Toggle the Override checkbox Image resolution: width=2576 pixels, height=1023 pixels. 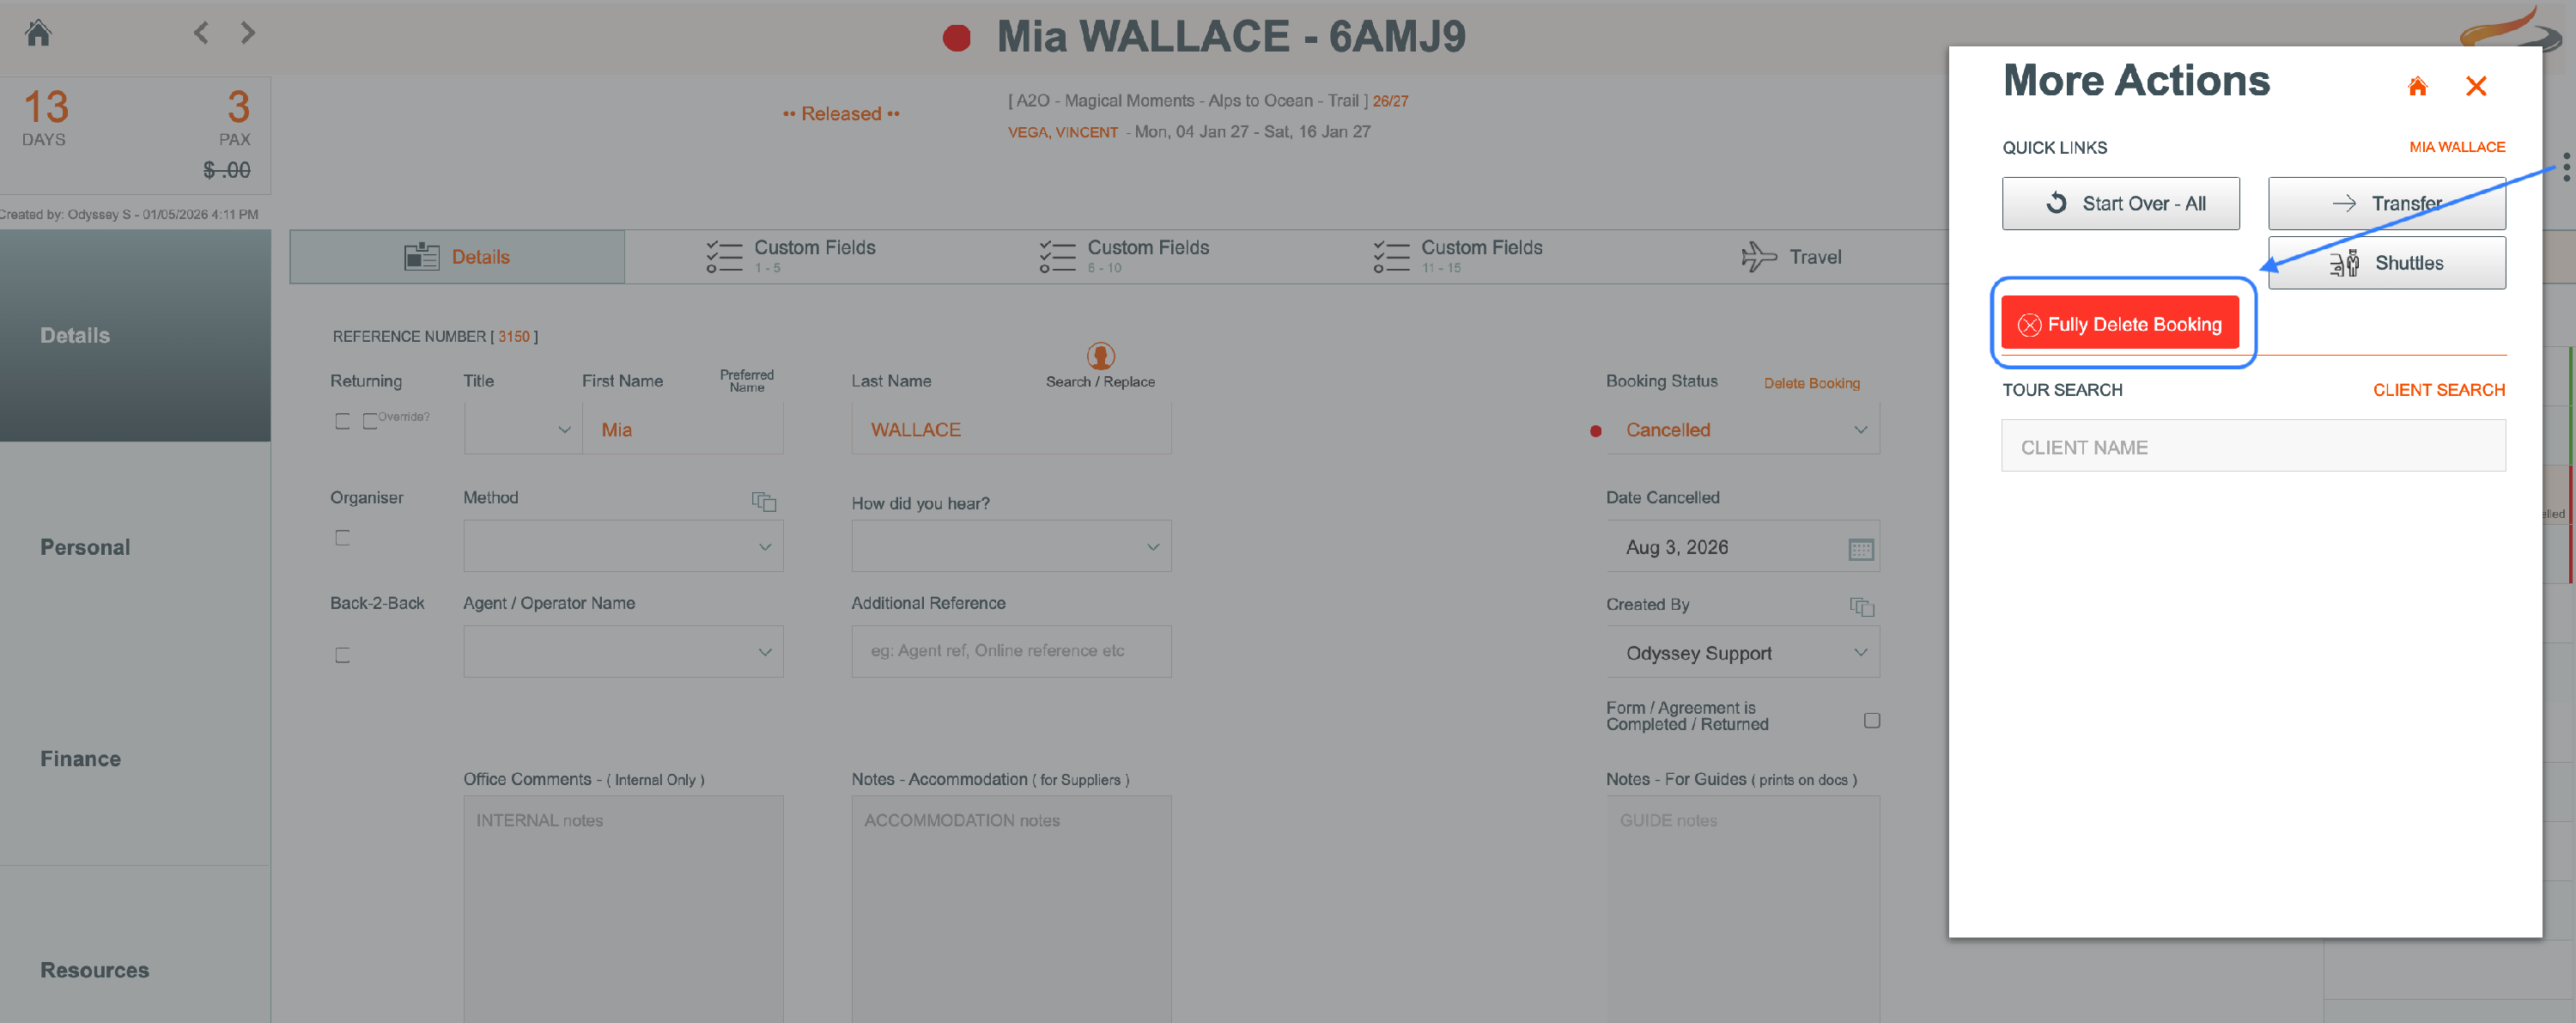(369, 421)
